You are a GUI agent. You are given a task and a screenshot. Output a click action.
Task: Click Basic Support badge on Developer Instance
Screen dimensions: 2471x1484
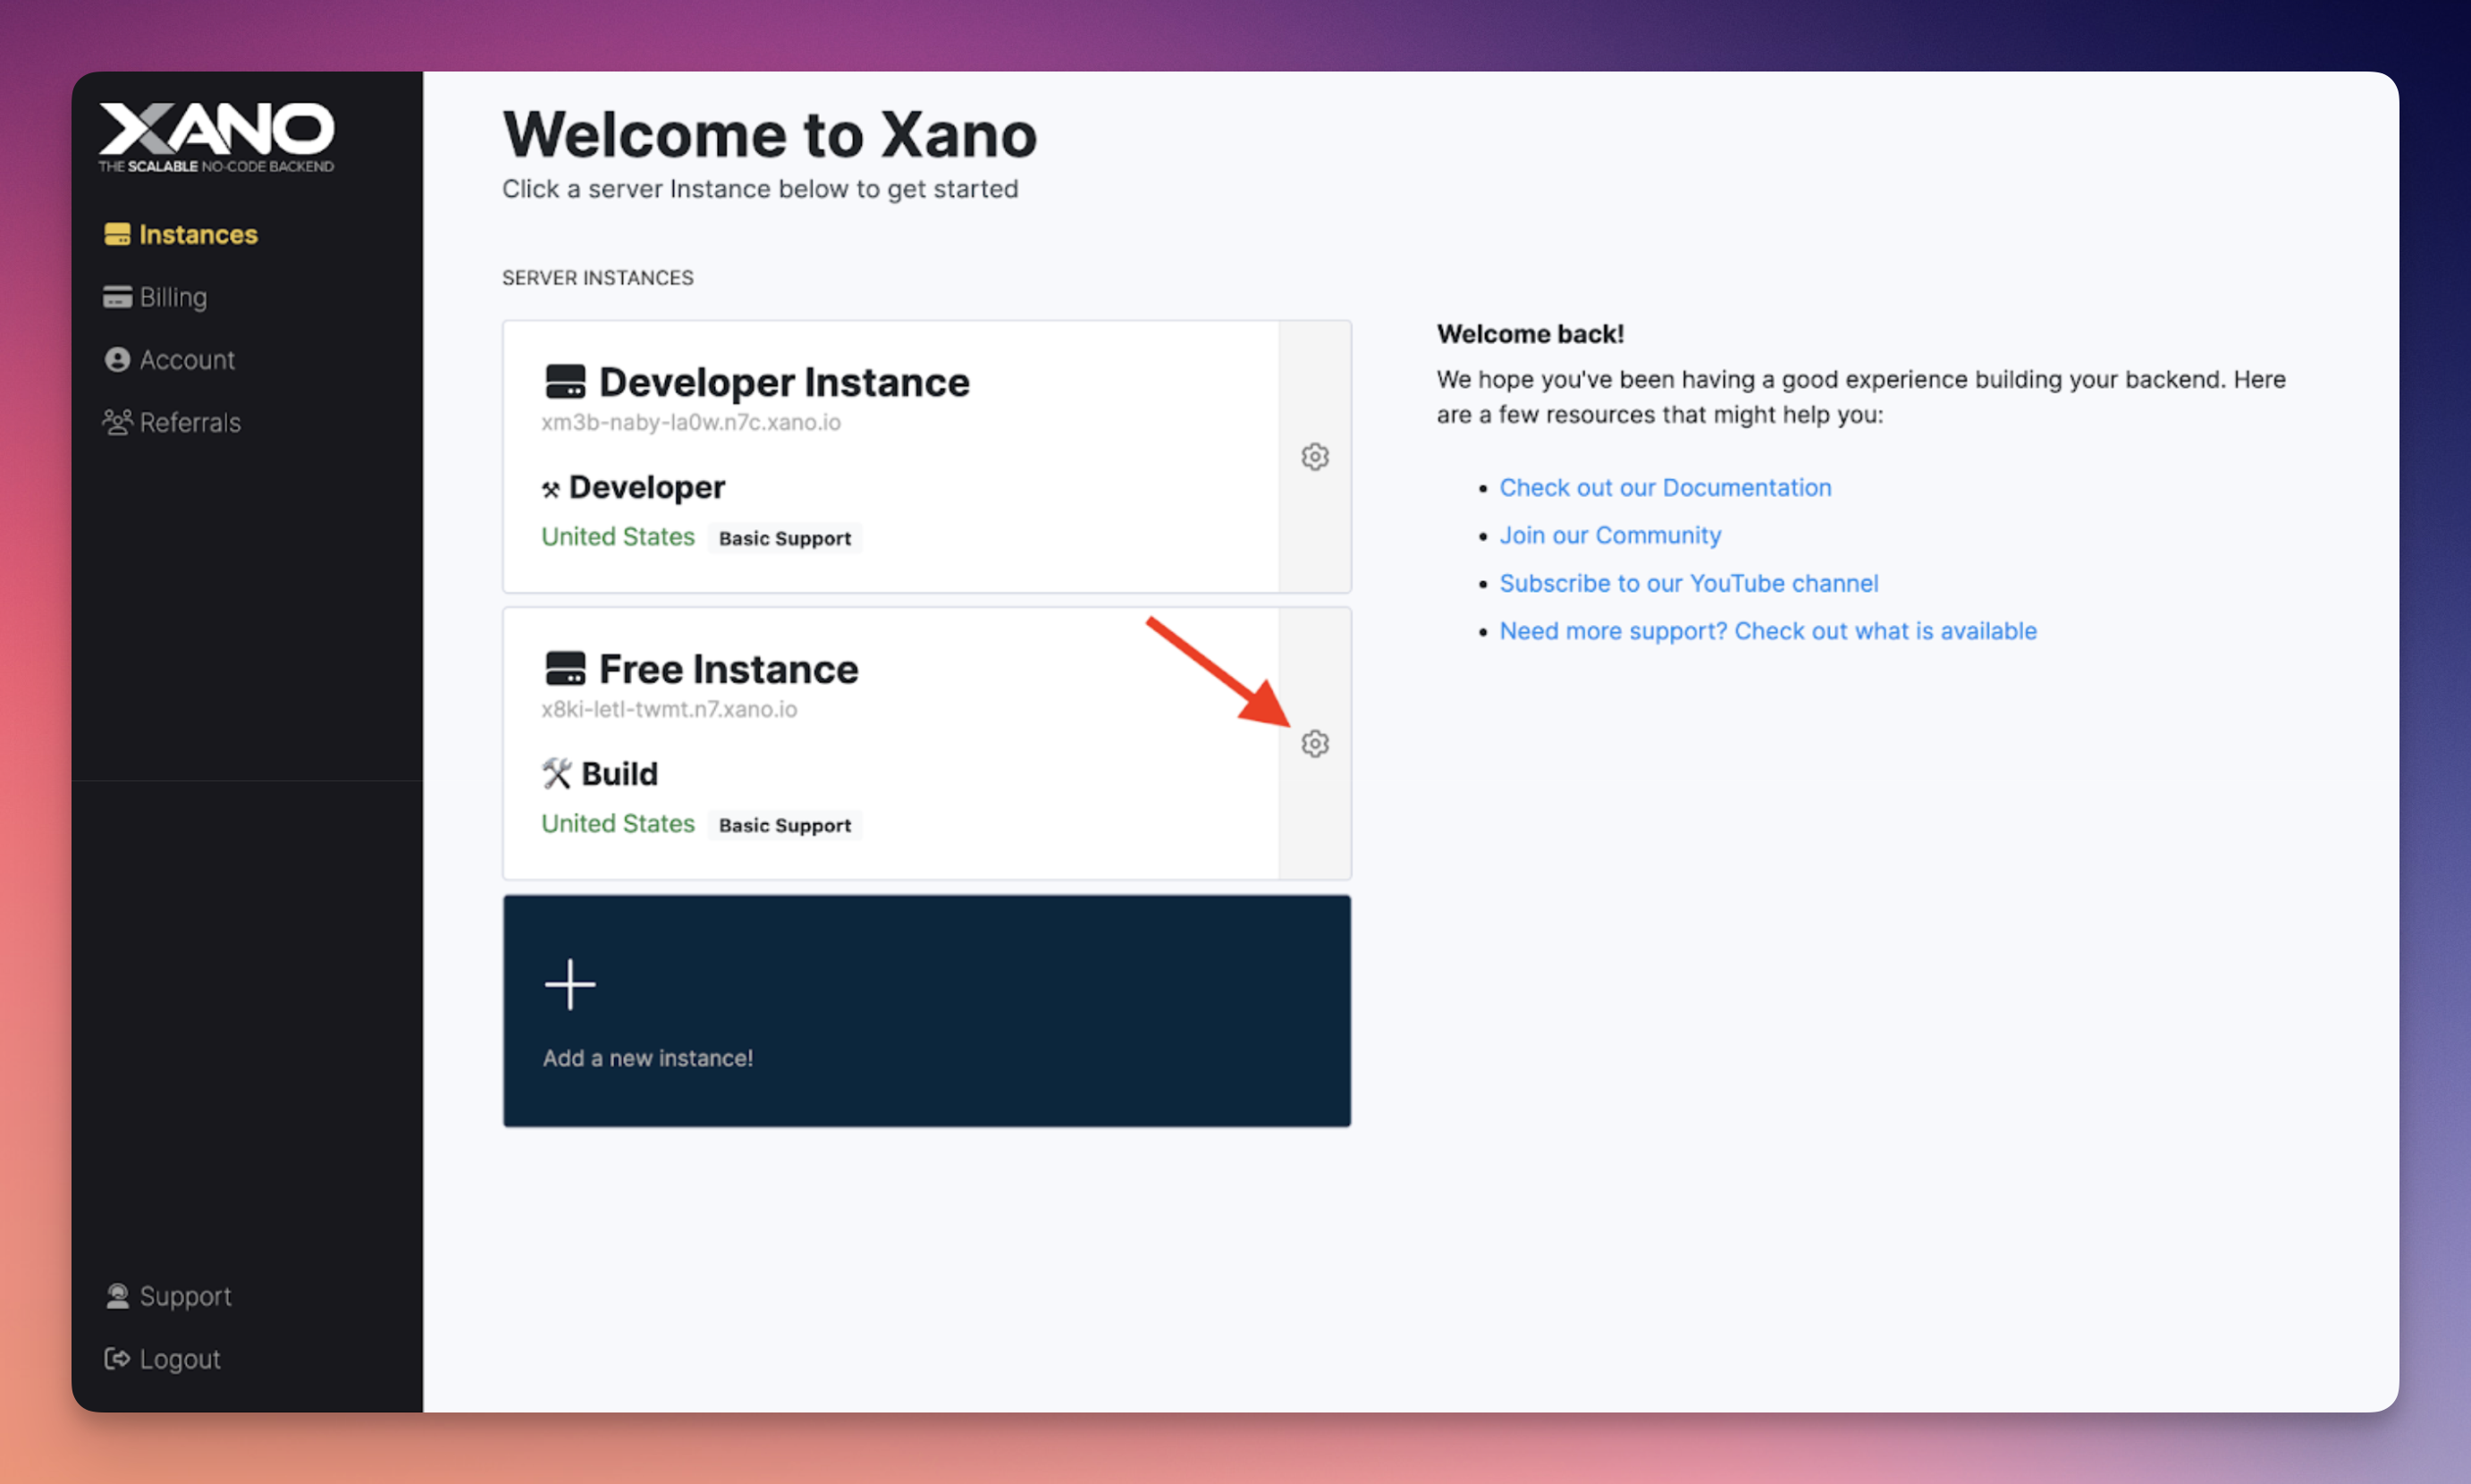pyautogui.click(x=785, y=538)
